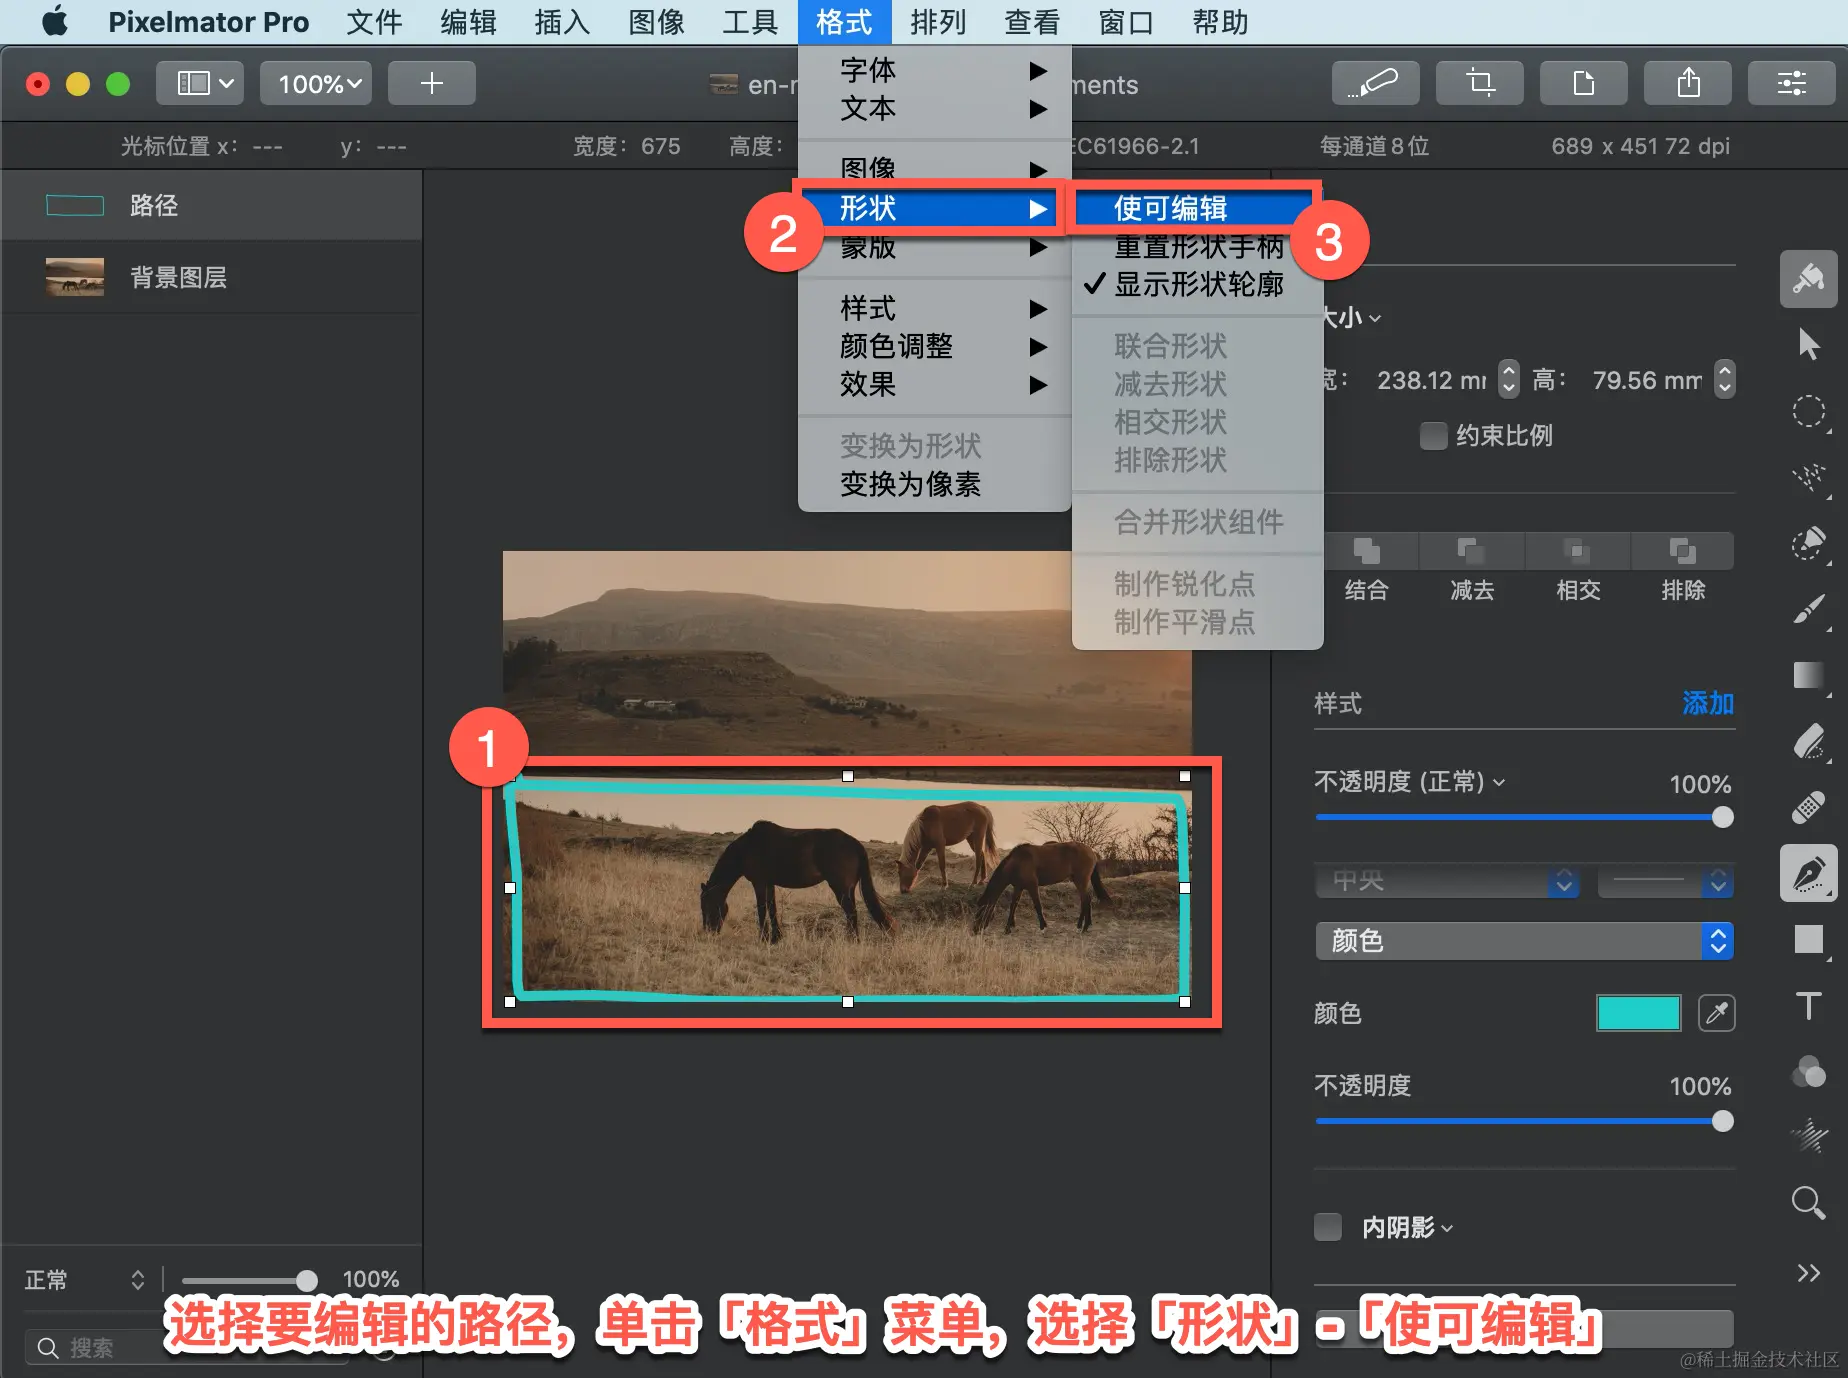The width and height of the screenshot is (1848, 1378).
Task: Open the 编辑 menu
Action: point(468,22)
